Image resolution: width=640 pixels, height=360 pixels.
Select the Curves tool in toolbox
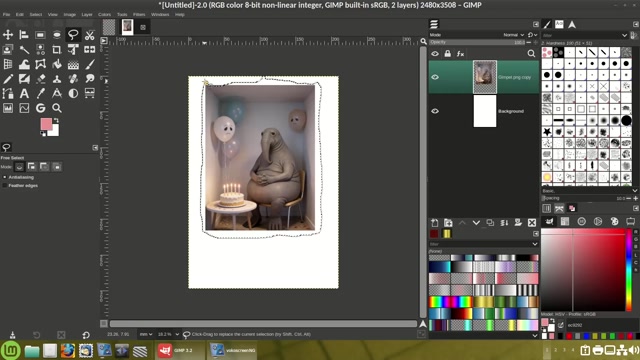24,108
